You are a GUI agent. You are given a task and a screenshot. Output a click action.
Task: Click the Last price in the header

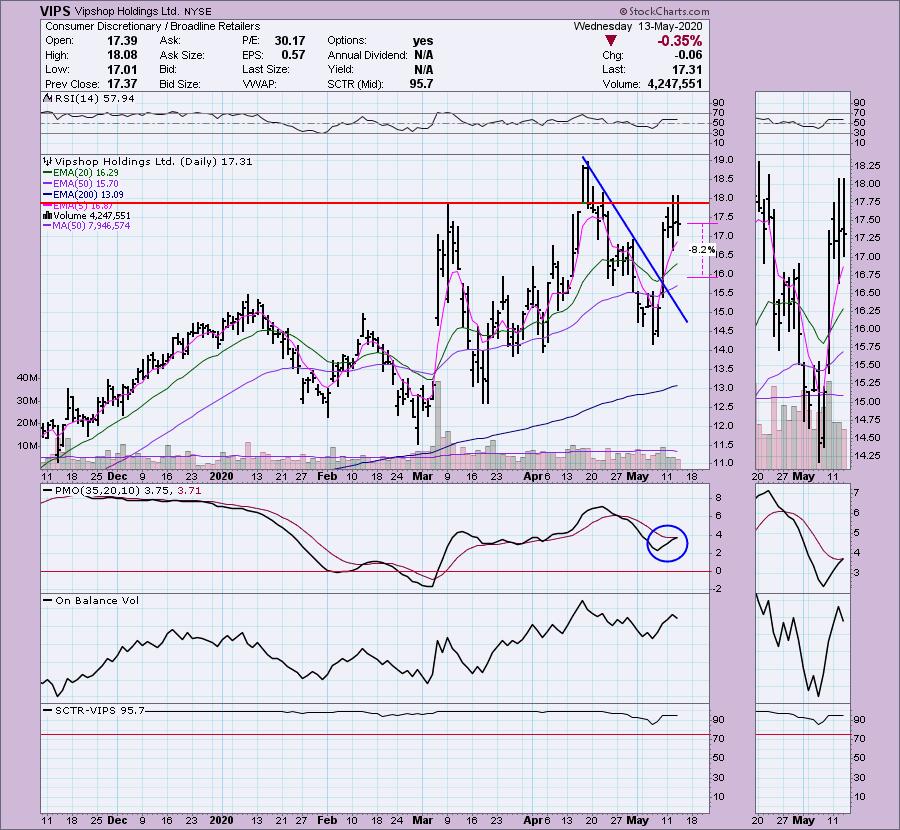[687, 69]
